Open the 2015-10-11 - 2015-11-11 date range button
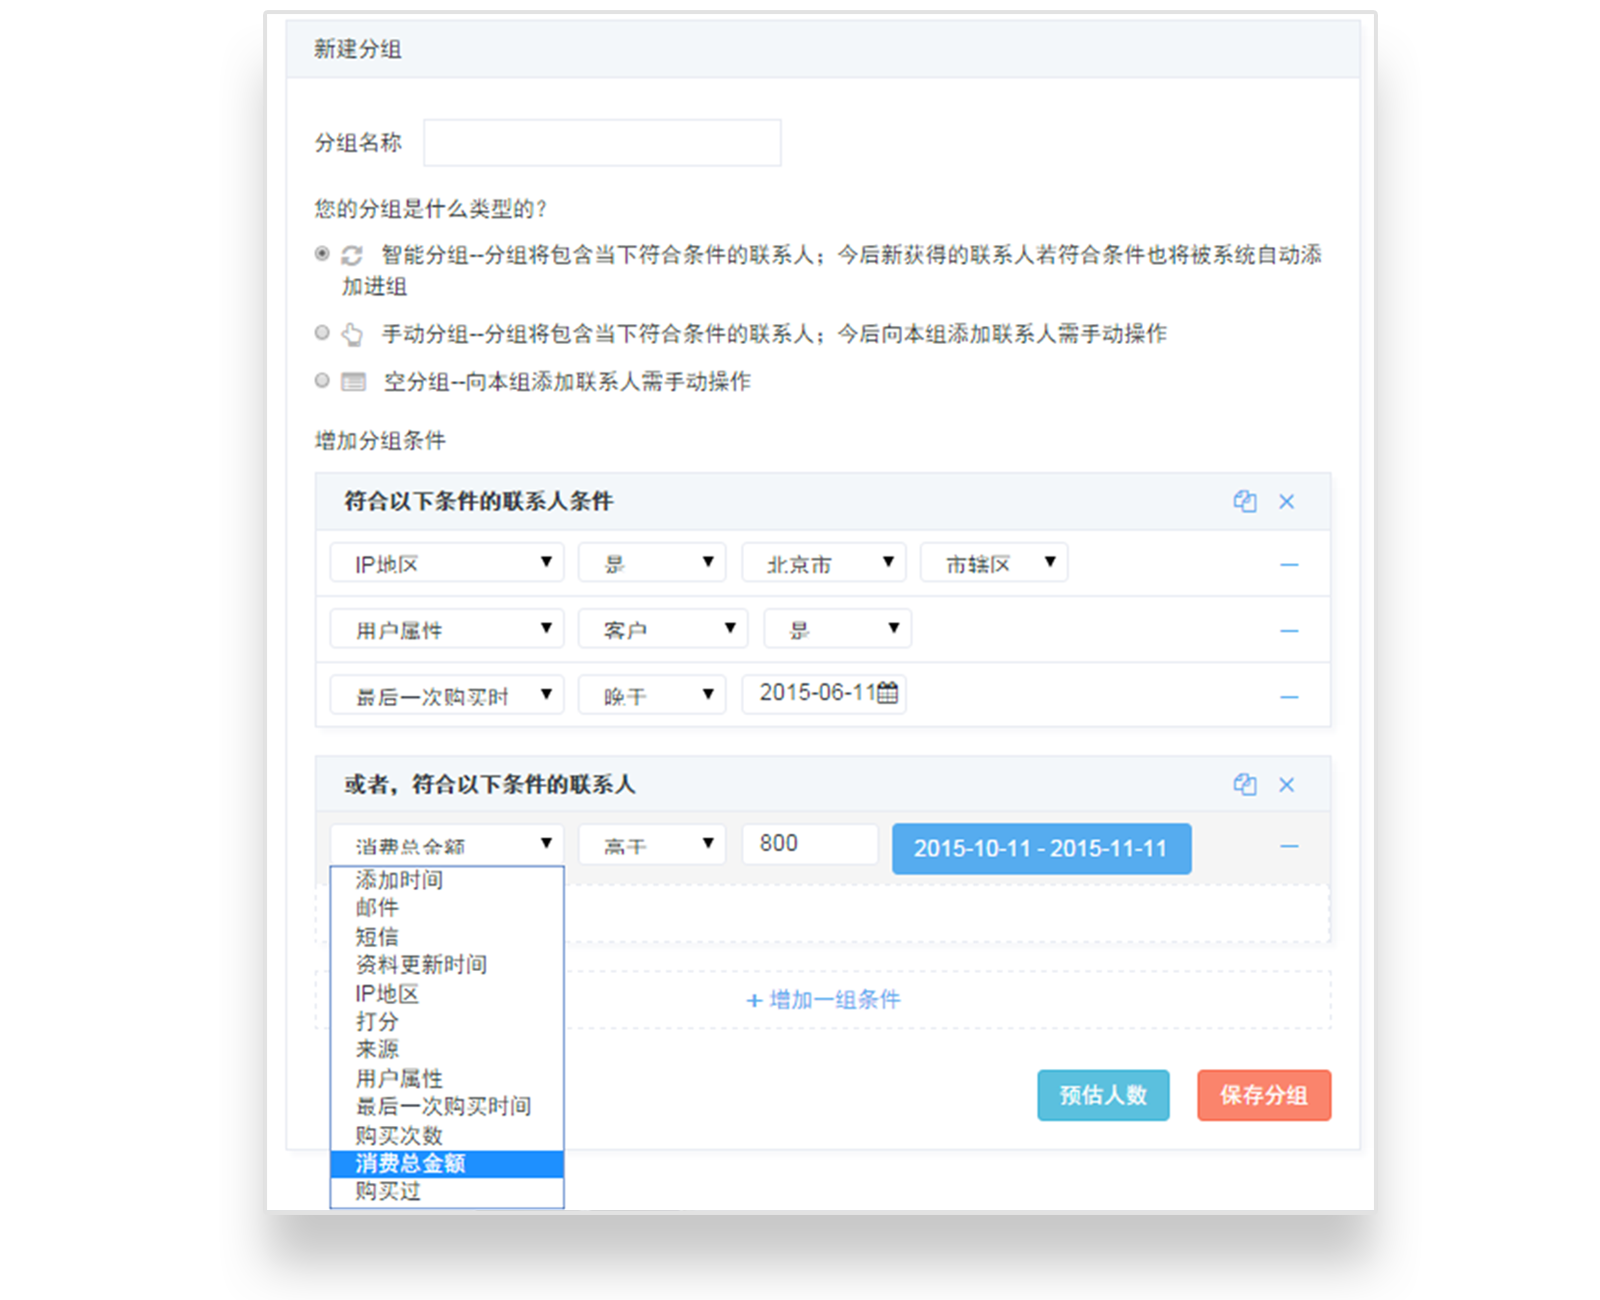This screenshot has width=1600, height=1300. coord(1041,849)
